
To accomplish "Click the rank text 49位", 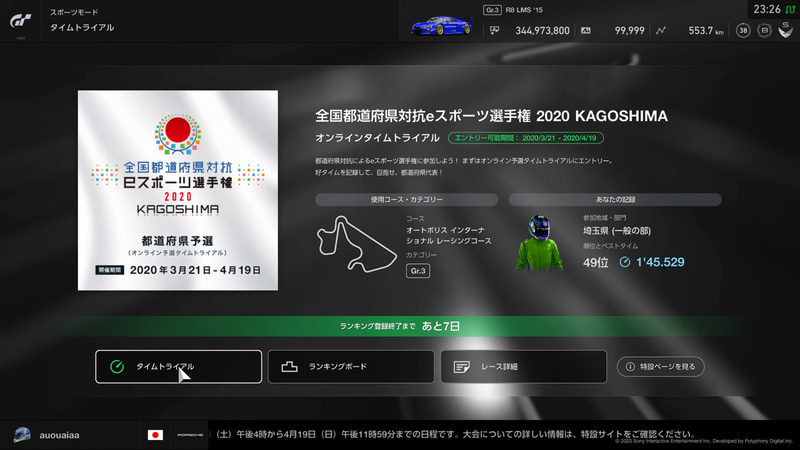I will [x=596, y=262].
